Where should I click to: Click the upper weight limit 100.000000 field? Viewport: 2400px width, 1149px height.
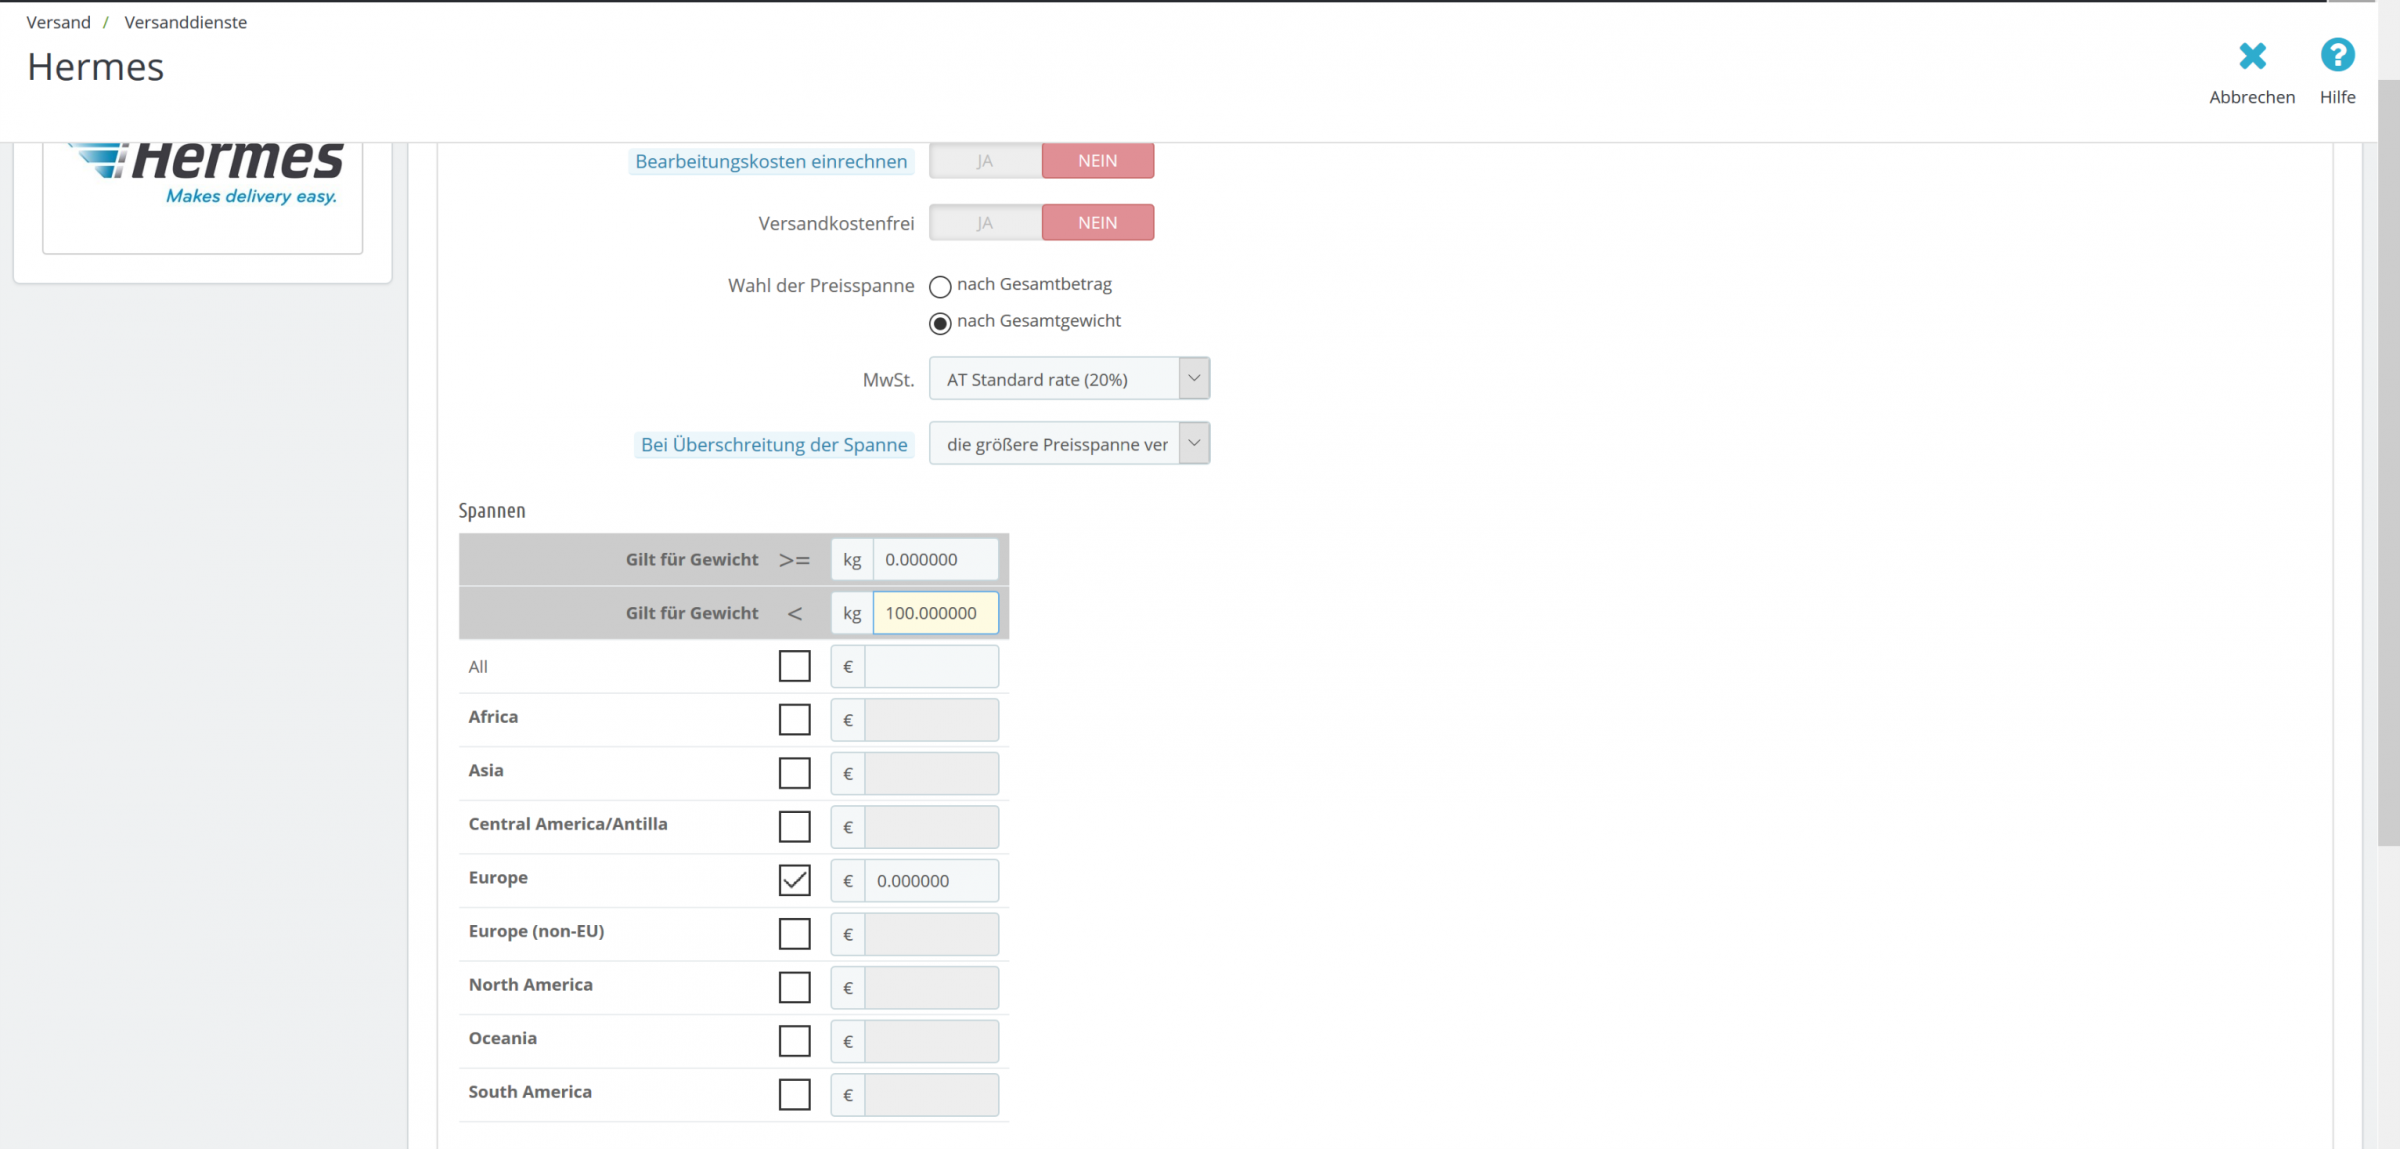934,613
